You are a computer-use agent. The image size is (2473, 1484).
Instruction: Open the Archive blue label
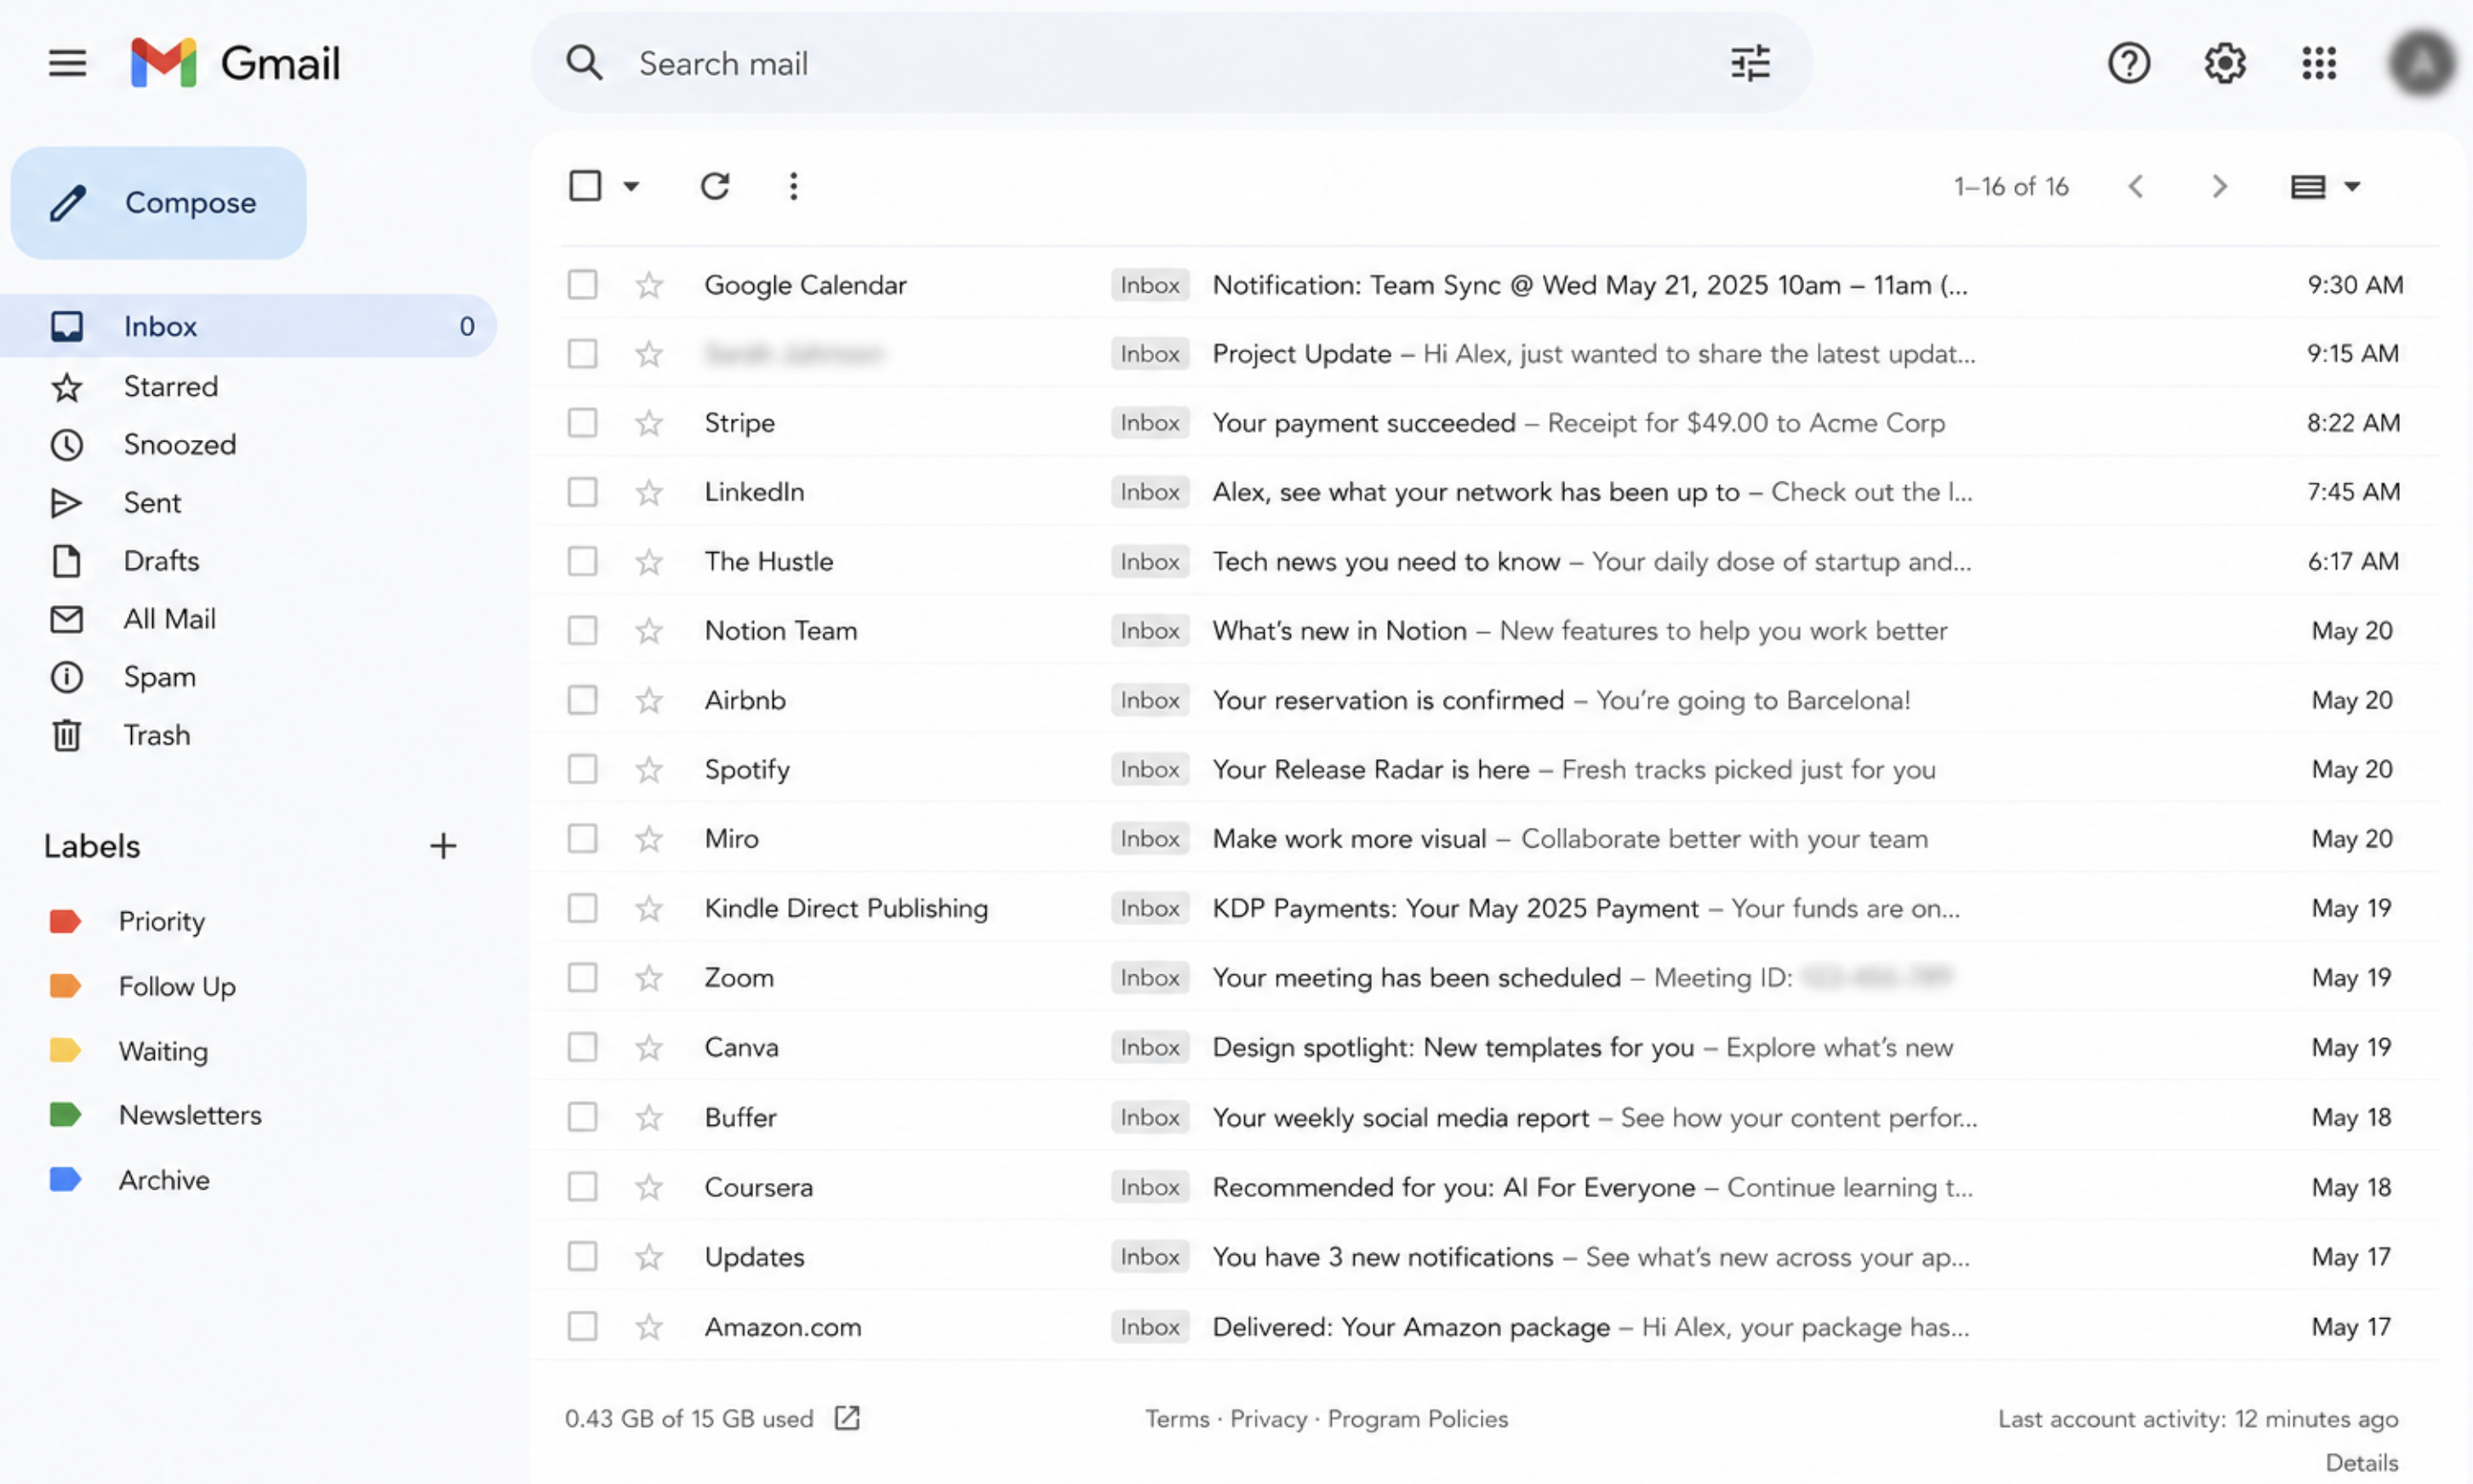(130, 1180)
